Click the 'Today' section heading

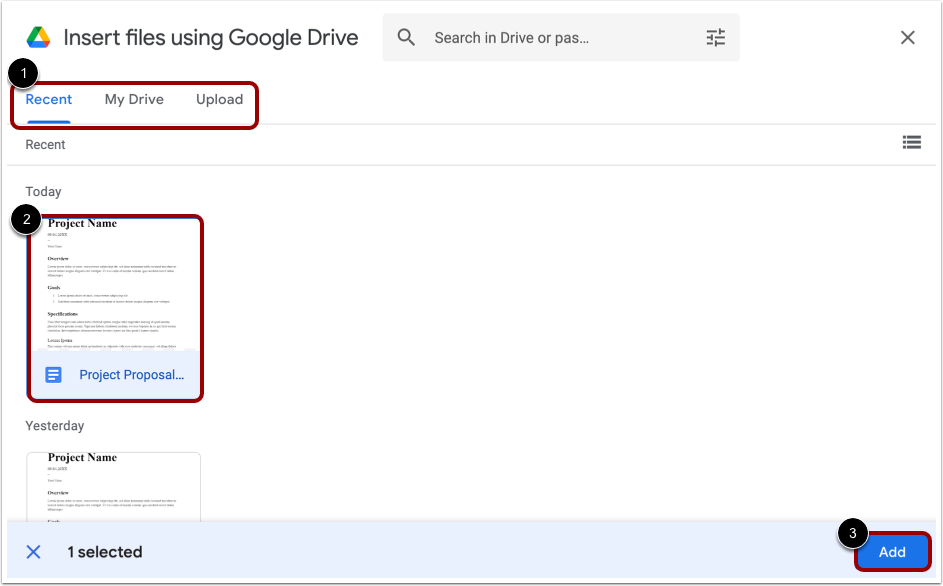[43, 191]
